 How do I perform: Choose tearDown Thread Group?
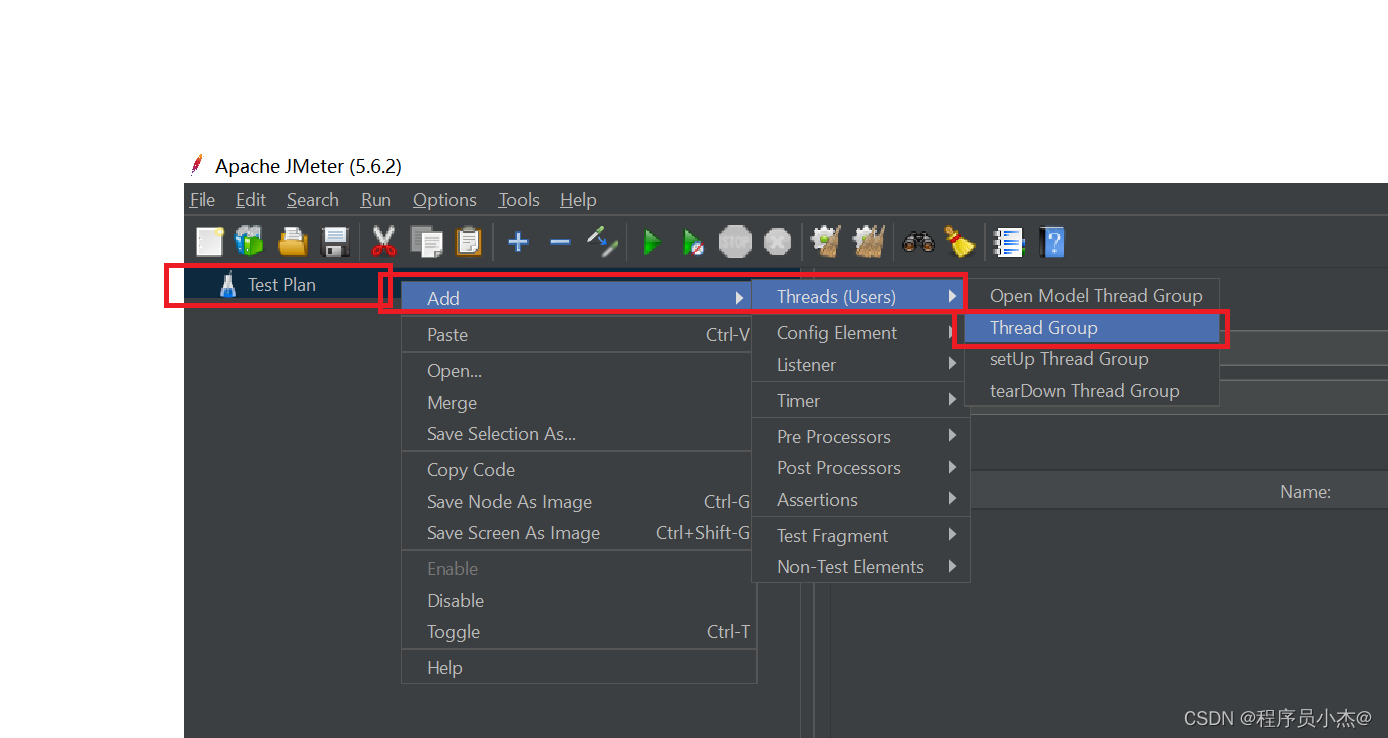click(x=1092, y=391)
